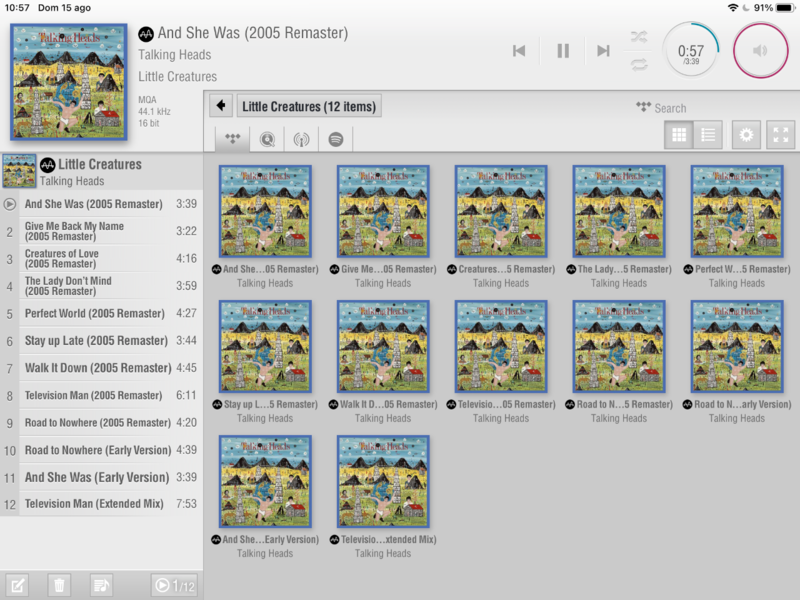Image resolution: width=800 pixels, height=600 pixels.
Task: Pause the current track playback
Action: (563, 51)
